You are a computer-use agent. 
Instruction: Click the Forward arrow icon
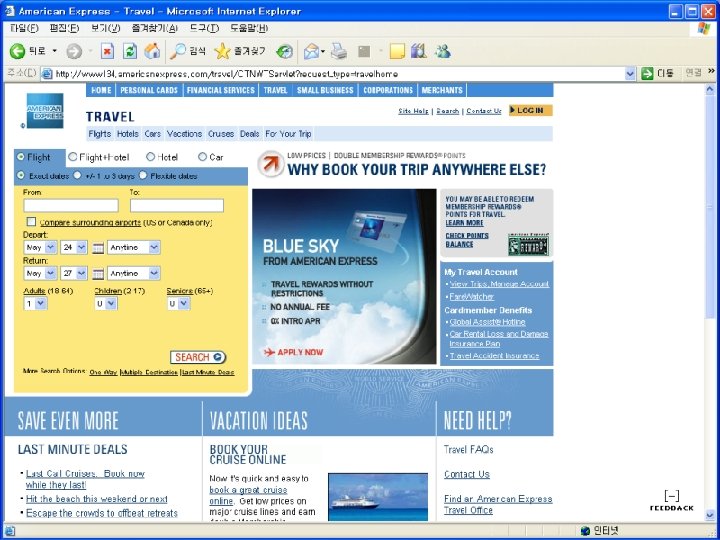(x=73, y=51)
